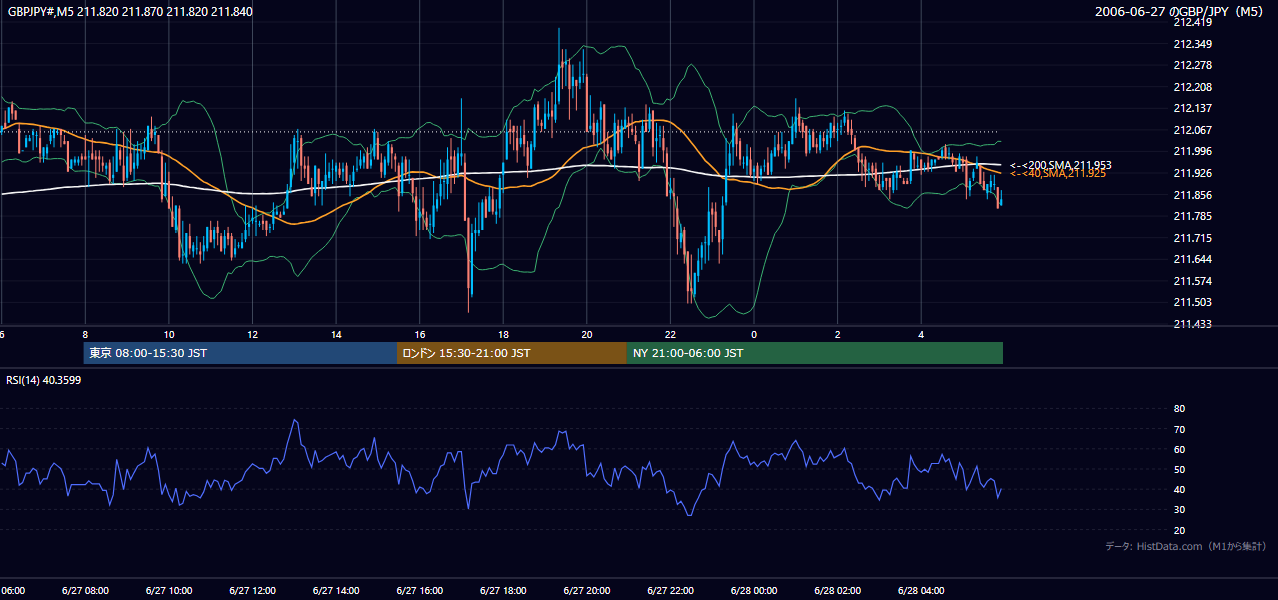Click price axis label 211.856
Screen dimensions: 1278x600
(1193, 195)
